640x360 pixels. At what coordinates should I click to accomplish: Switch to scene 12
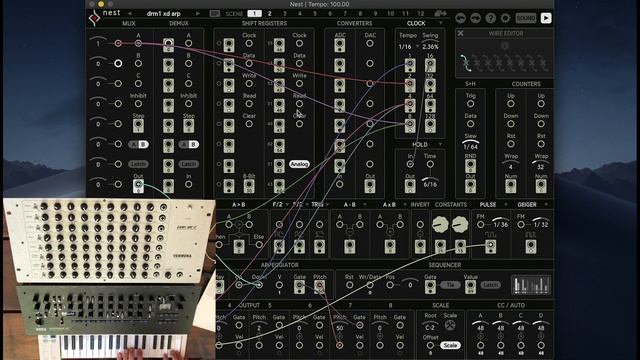pos(420,13)
